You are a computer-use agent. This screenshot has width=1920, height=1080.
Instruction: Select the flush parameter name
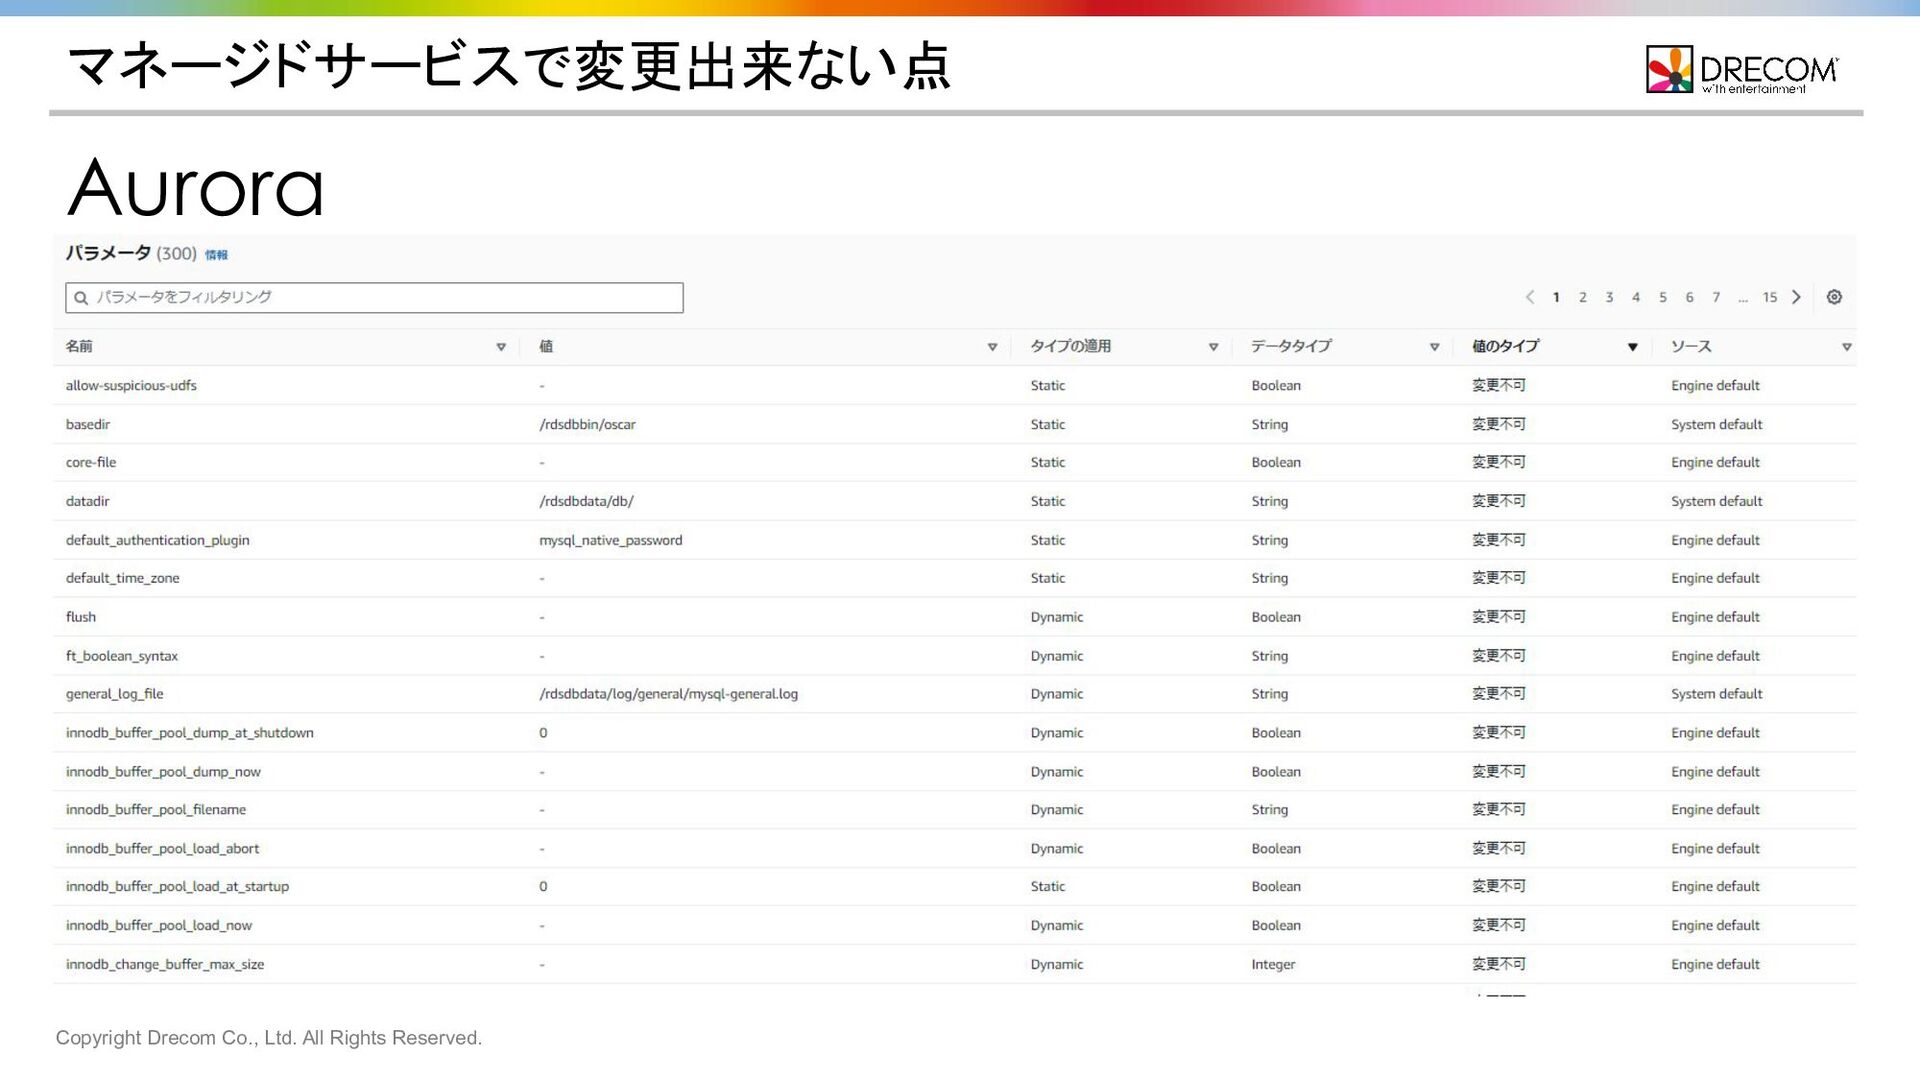click(81, 617)
